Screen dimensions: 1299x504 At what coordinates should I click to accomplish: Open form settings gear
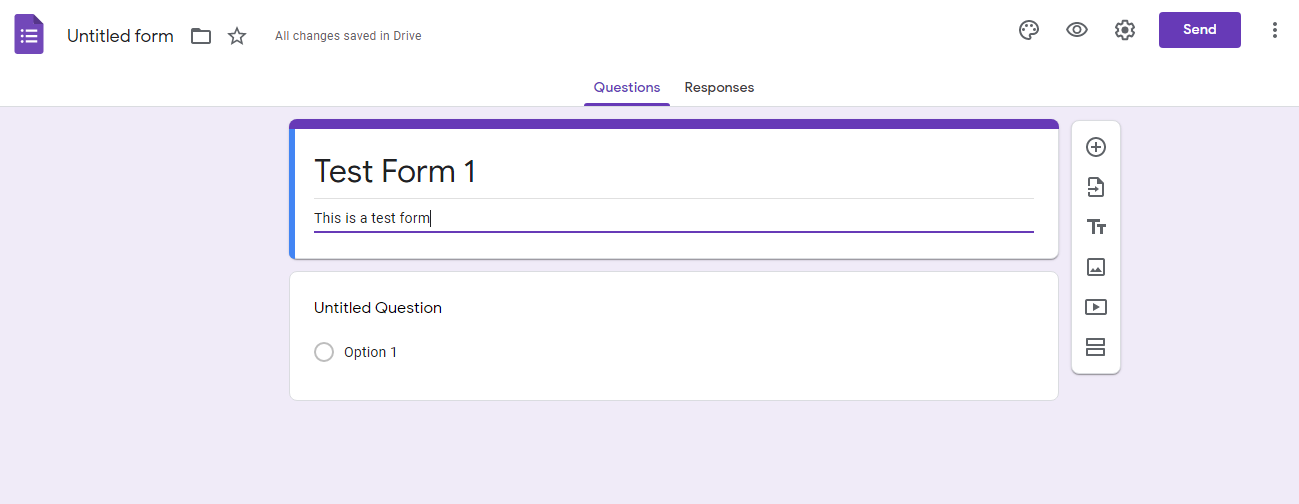click(x=1125, y=30)
